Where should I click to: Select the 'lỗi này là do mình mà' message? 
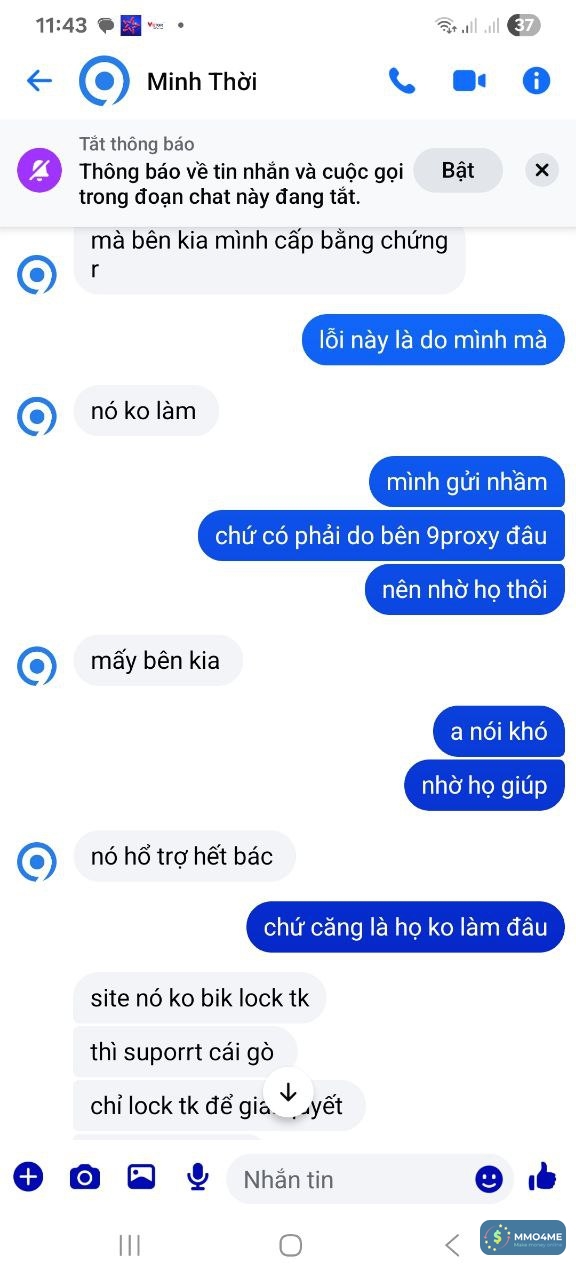(x=433, y=339)
